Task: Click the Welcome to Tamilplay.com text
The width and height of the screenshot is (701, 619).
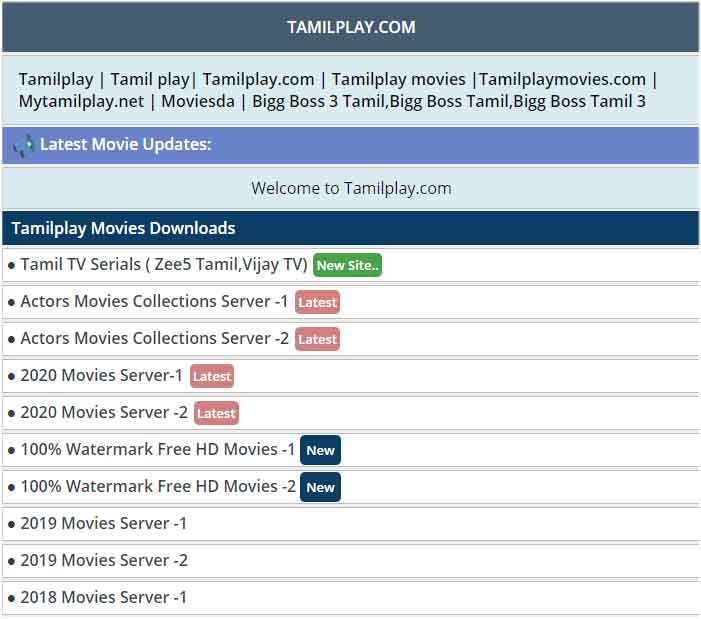Action: coord(351,188)
